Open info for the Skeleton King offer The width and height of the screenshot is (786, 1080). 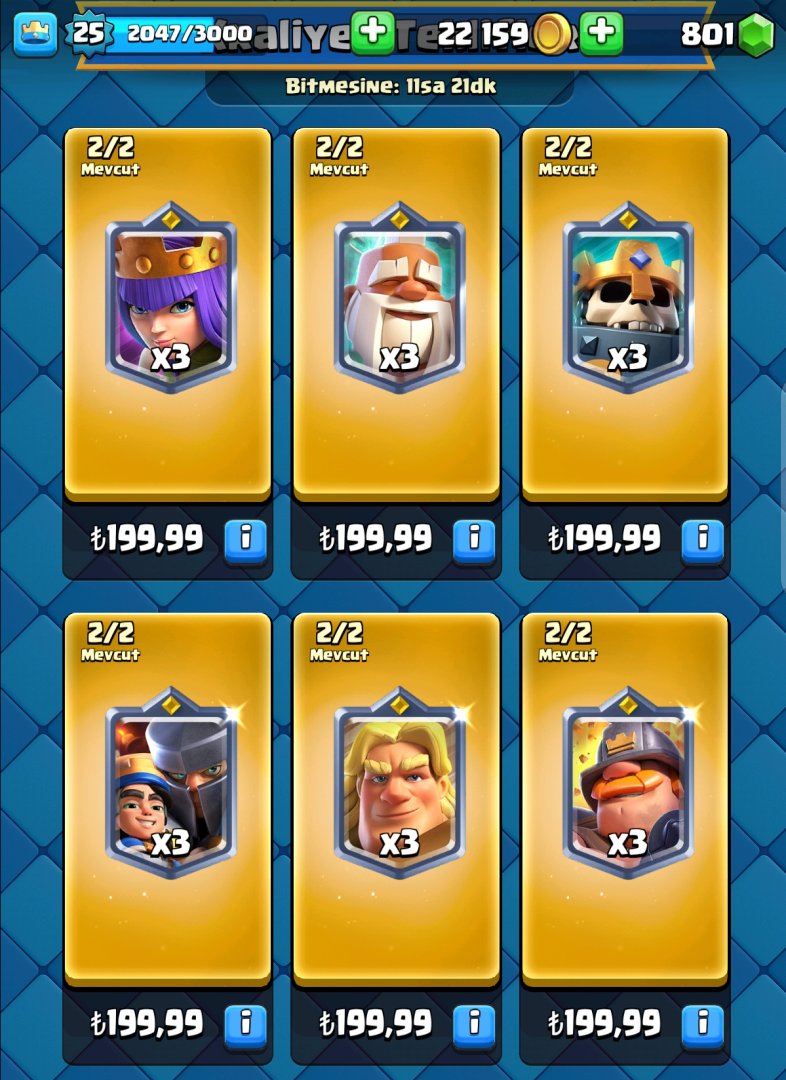703,539
